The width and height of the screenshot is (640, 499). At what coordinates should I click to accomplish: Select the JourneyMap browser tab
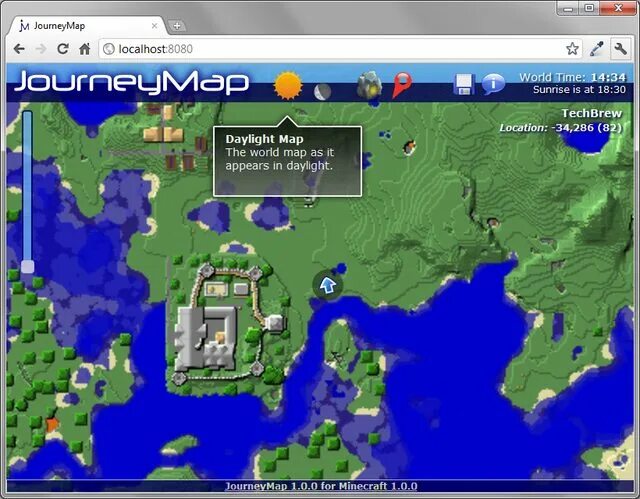88,26
